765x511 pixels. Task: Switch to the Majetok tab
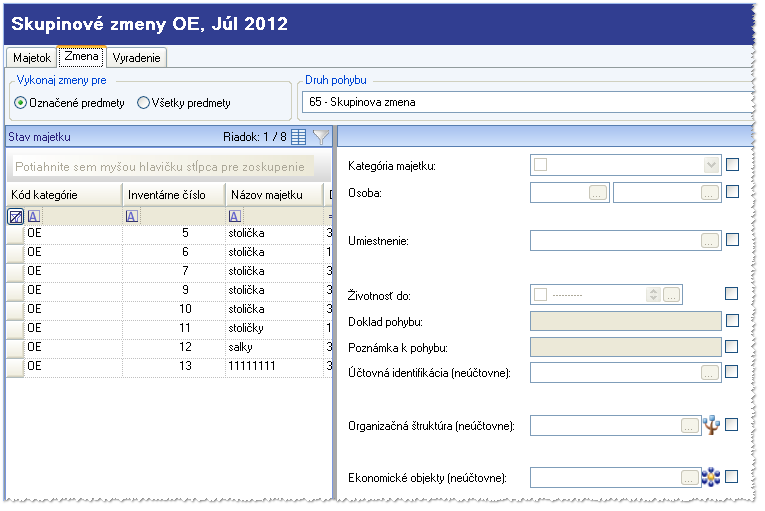[31, 58]
